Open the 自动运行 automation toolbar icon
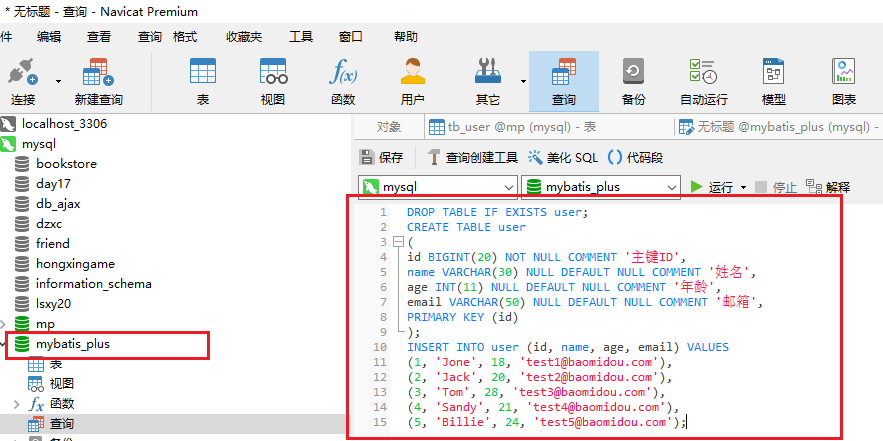 point(704,82)
